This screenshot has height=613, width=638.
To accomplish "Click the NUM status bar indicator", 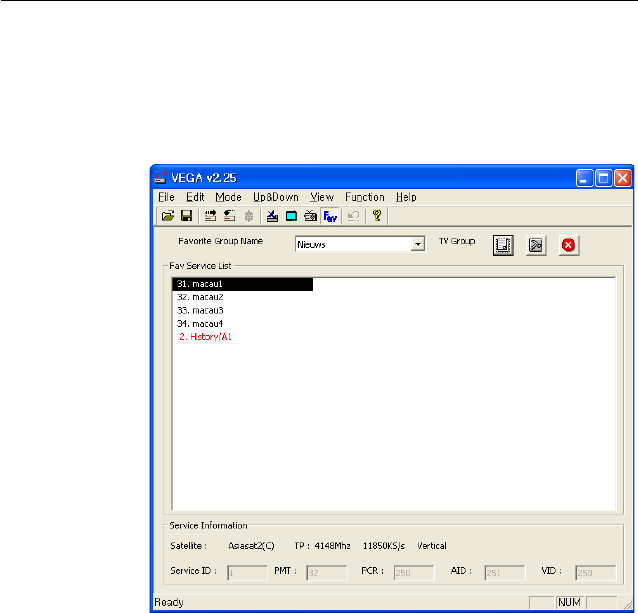I will coord(569,602).
